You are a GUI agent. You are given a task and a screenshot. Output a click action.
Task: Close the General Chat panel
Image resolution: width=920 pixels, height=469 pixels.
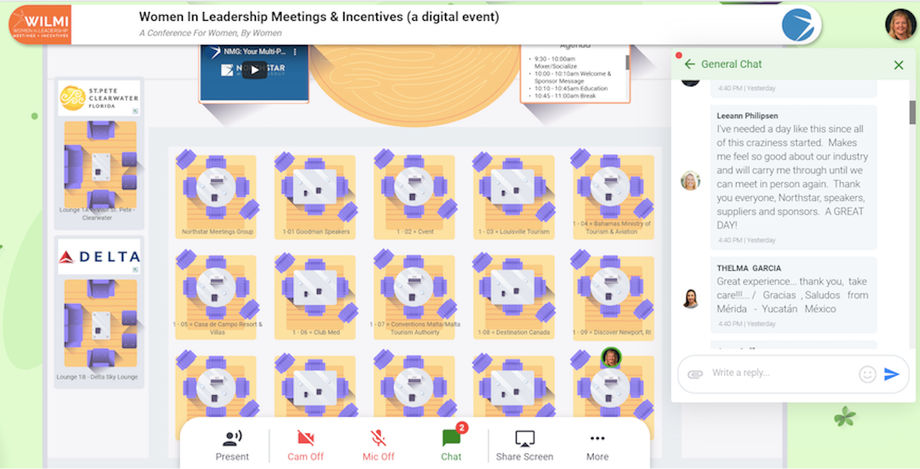(899, 65)
